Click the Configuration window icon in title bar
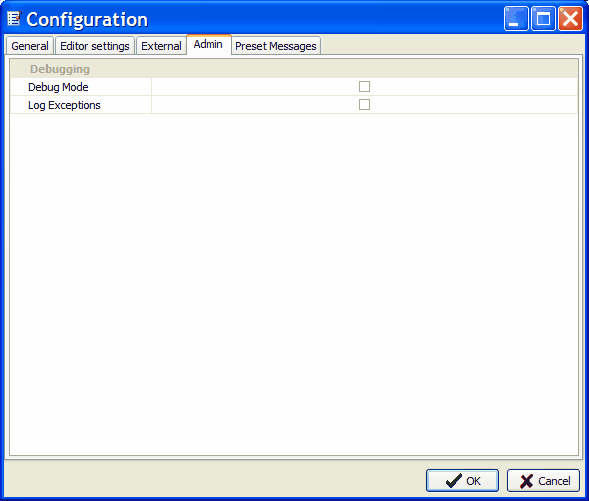The width and height of the screenshot is (589, 501). [14, 18]
